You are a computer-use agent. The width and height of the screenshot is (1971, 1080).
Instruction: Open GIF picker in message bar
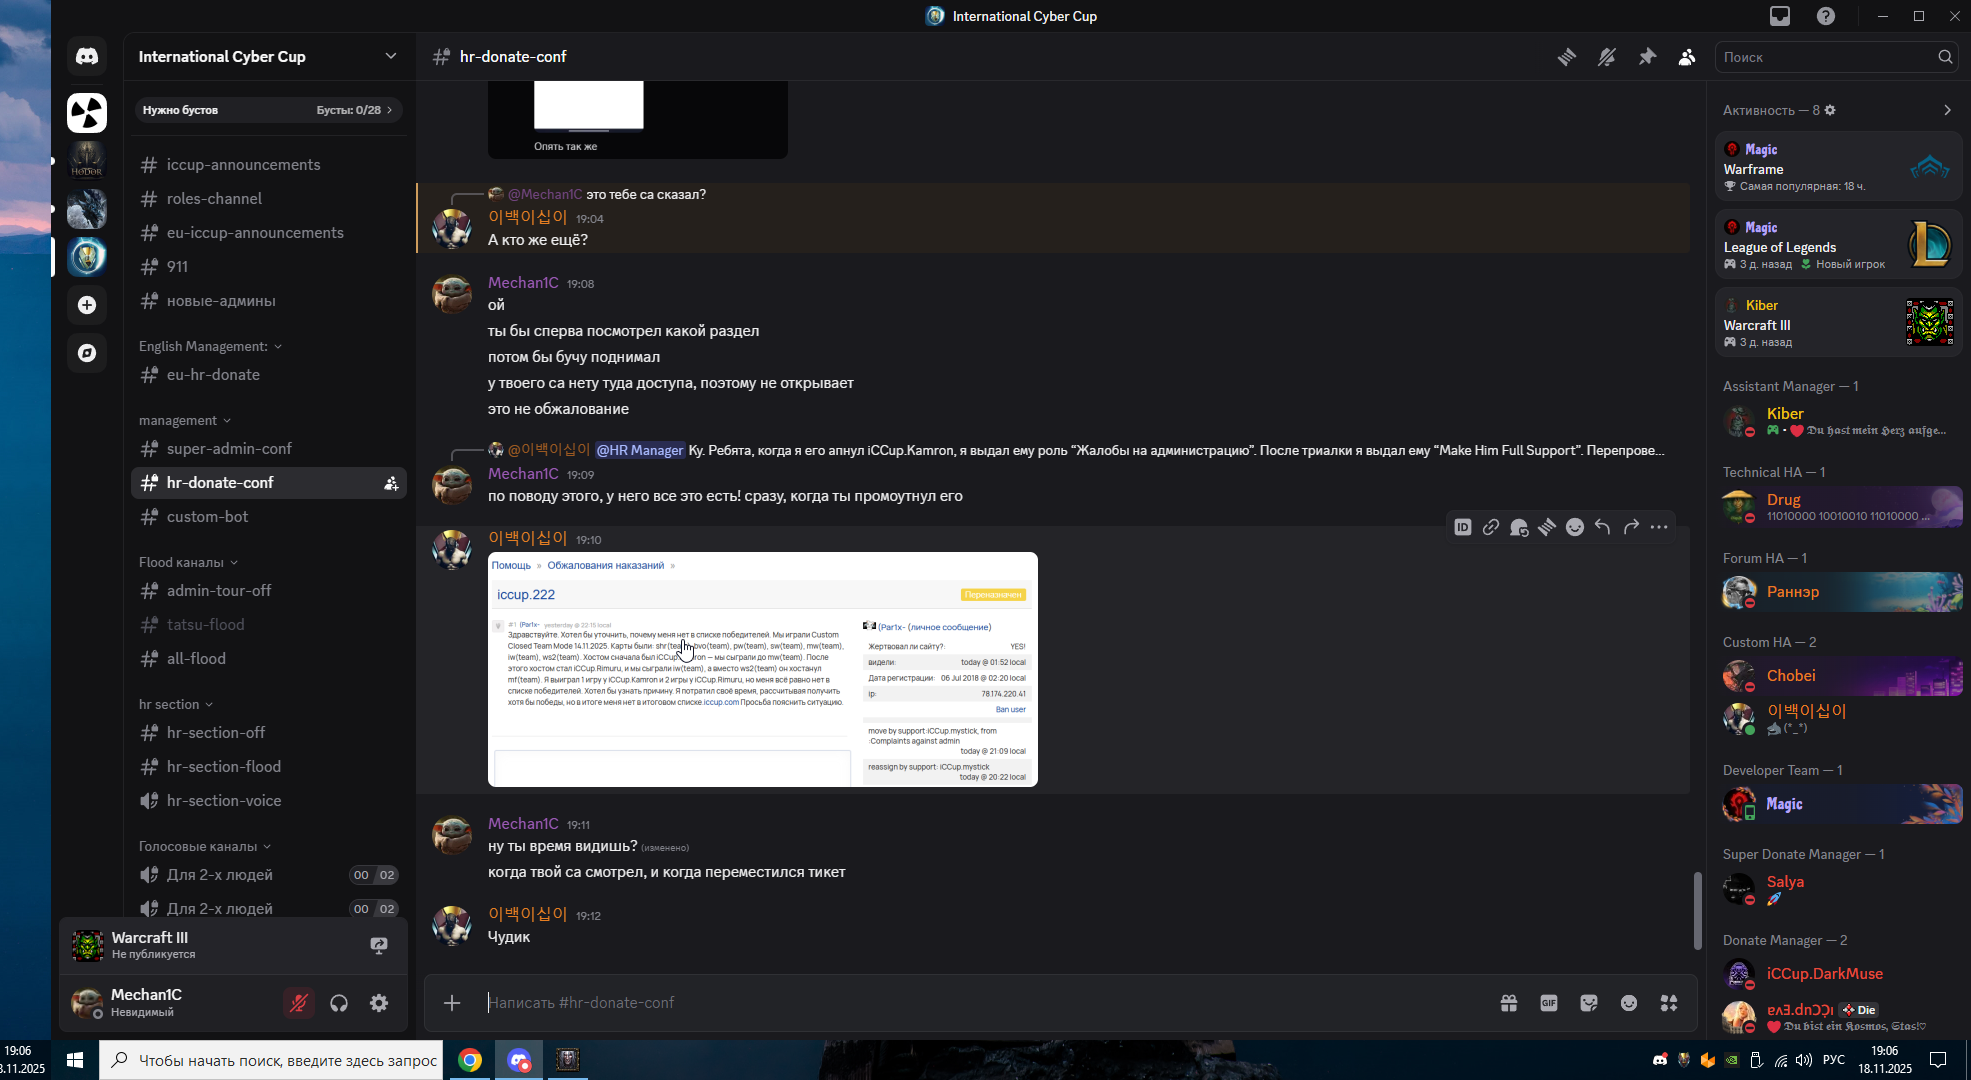tap(1549, 1003)
